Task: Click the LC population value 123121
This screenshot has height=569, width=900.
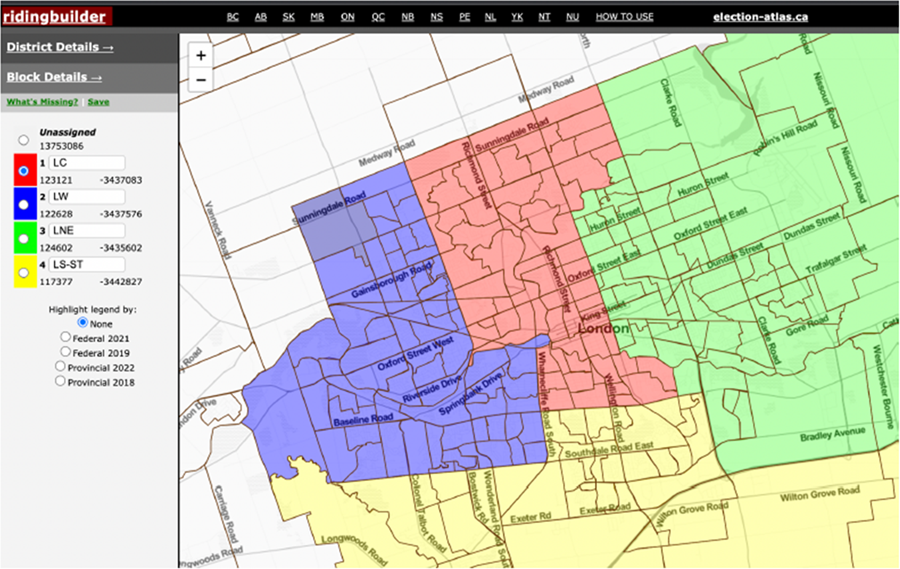Action: 56,180
